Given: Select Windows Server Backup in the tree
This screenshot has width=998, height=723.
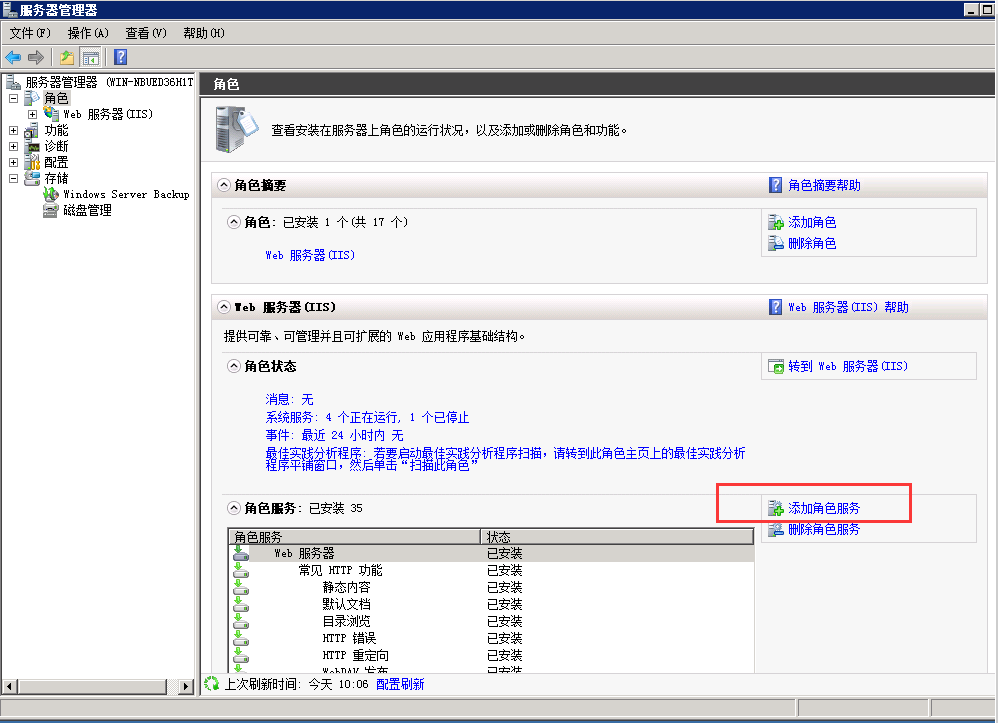Looking at the screenshot, I should coord(125,194).
